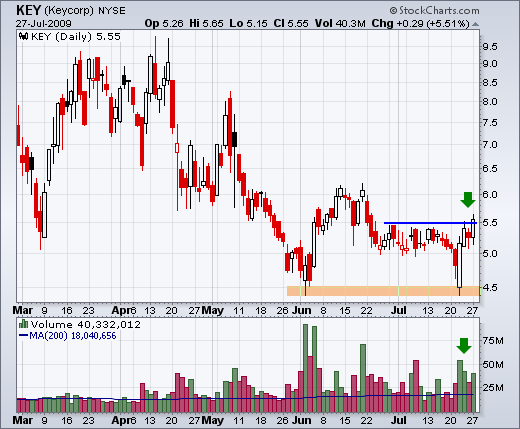The height and width of the screenshot is (429, 520).
Task: Click the 50M volume axis label
Action: [x=493, y=365]
